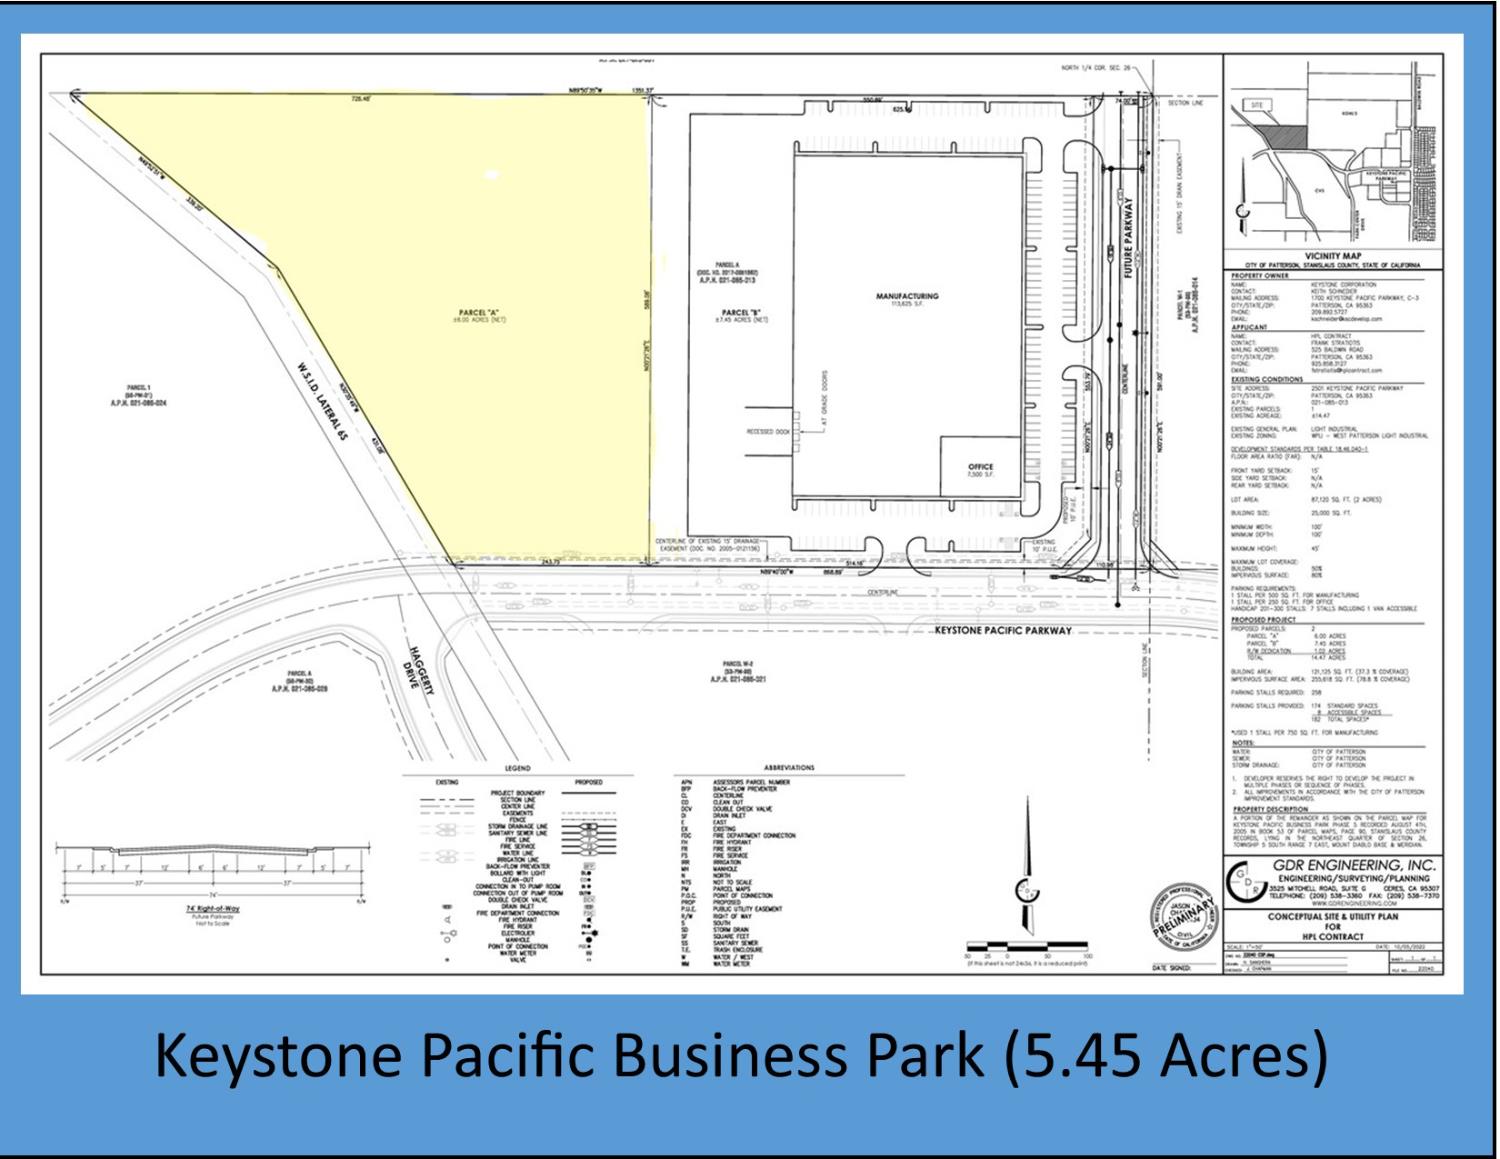Viewport: 1500px width, 1159px height.
Task: Click the BFP back-flow preventer legend symbol
Action: 588,866
